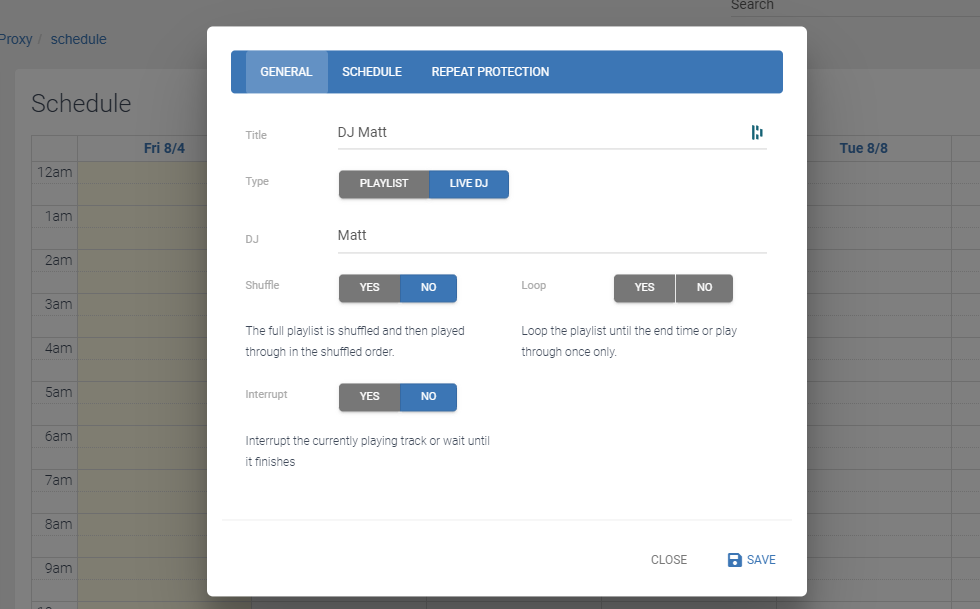Click the icon inside the Title field
The image size is (980, 609).
tap(757, 132)
